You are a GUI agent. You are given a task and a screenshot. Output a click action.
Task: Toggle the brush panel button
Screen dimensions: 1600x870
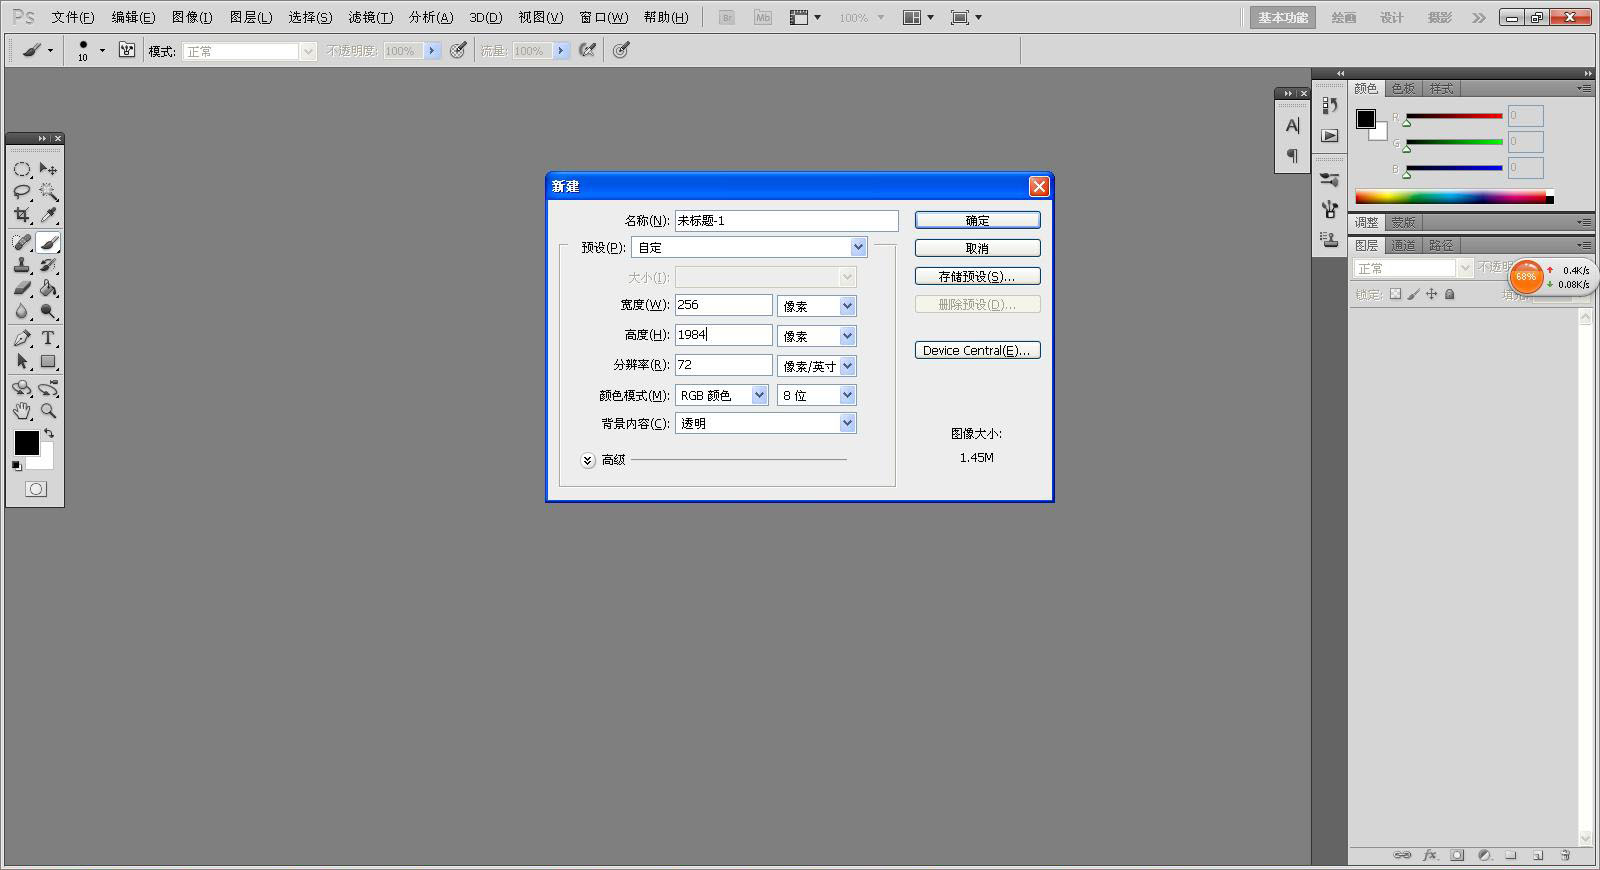click(127, 50)
